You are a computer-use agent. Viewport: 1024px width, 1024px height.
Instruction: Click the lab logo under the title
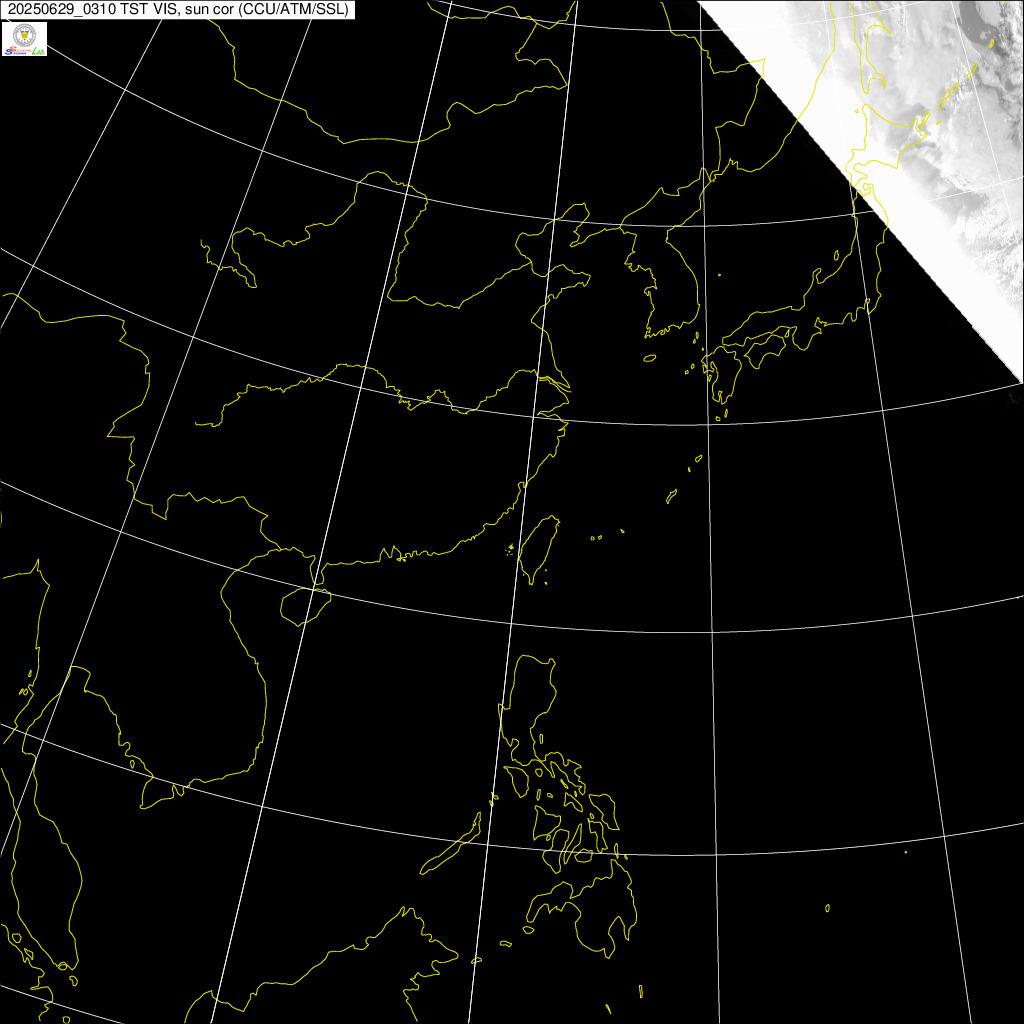coord(24,39)
